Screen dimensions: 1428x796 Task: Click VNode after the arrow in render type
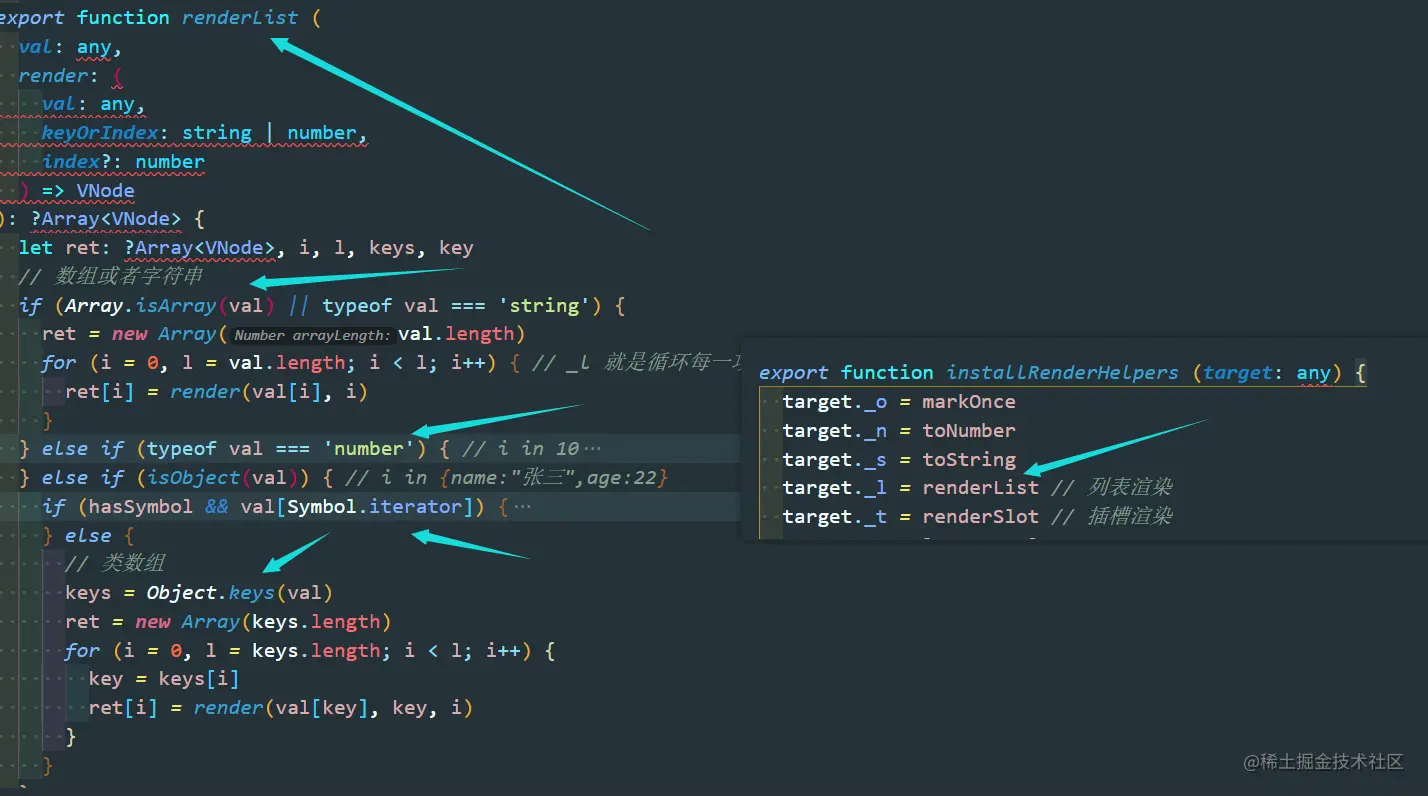(x=105, y=191)
